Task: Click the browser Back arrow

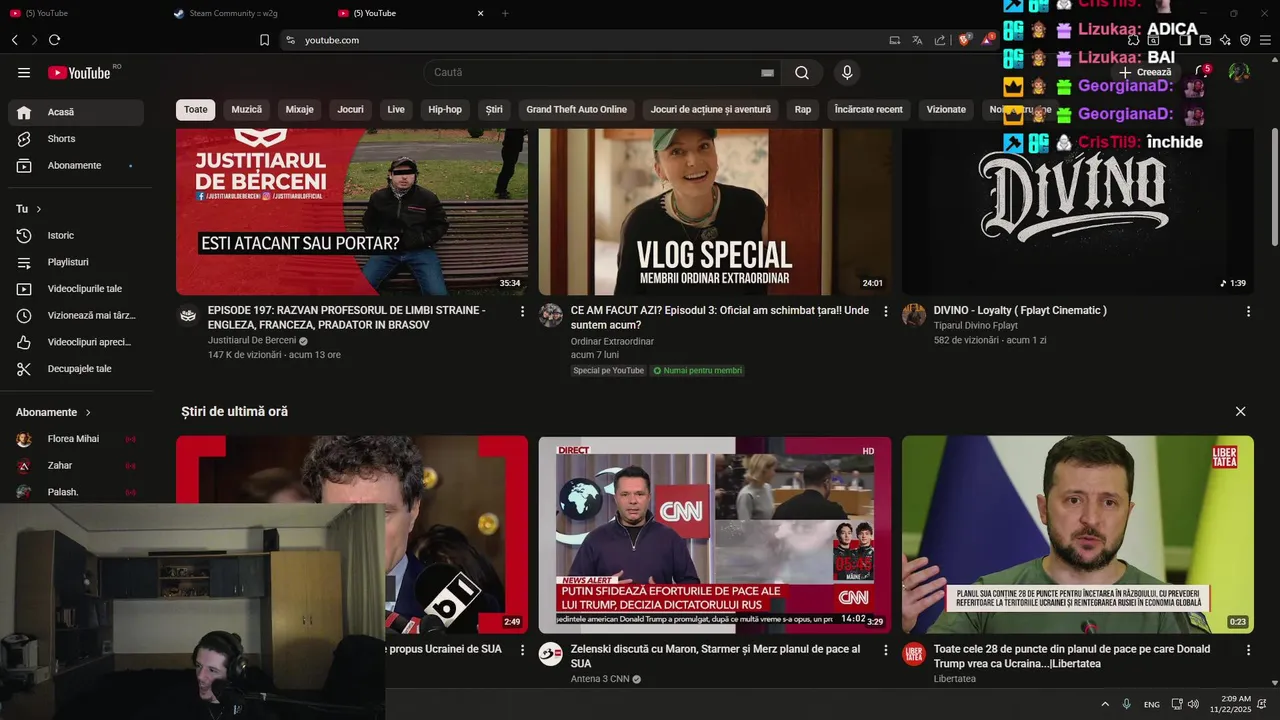Action: click(14, 40)
